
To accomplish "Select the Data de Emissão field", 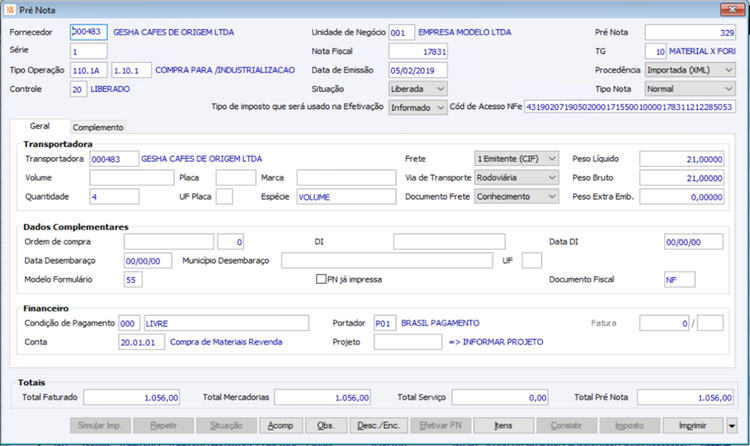I will (418, 70).
